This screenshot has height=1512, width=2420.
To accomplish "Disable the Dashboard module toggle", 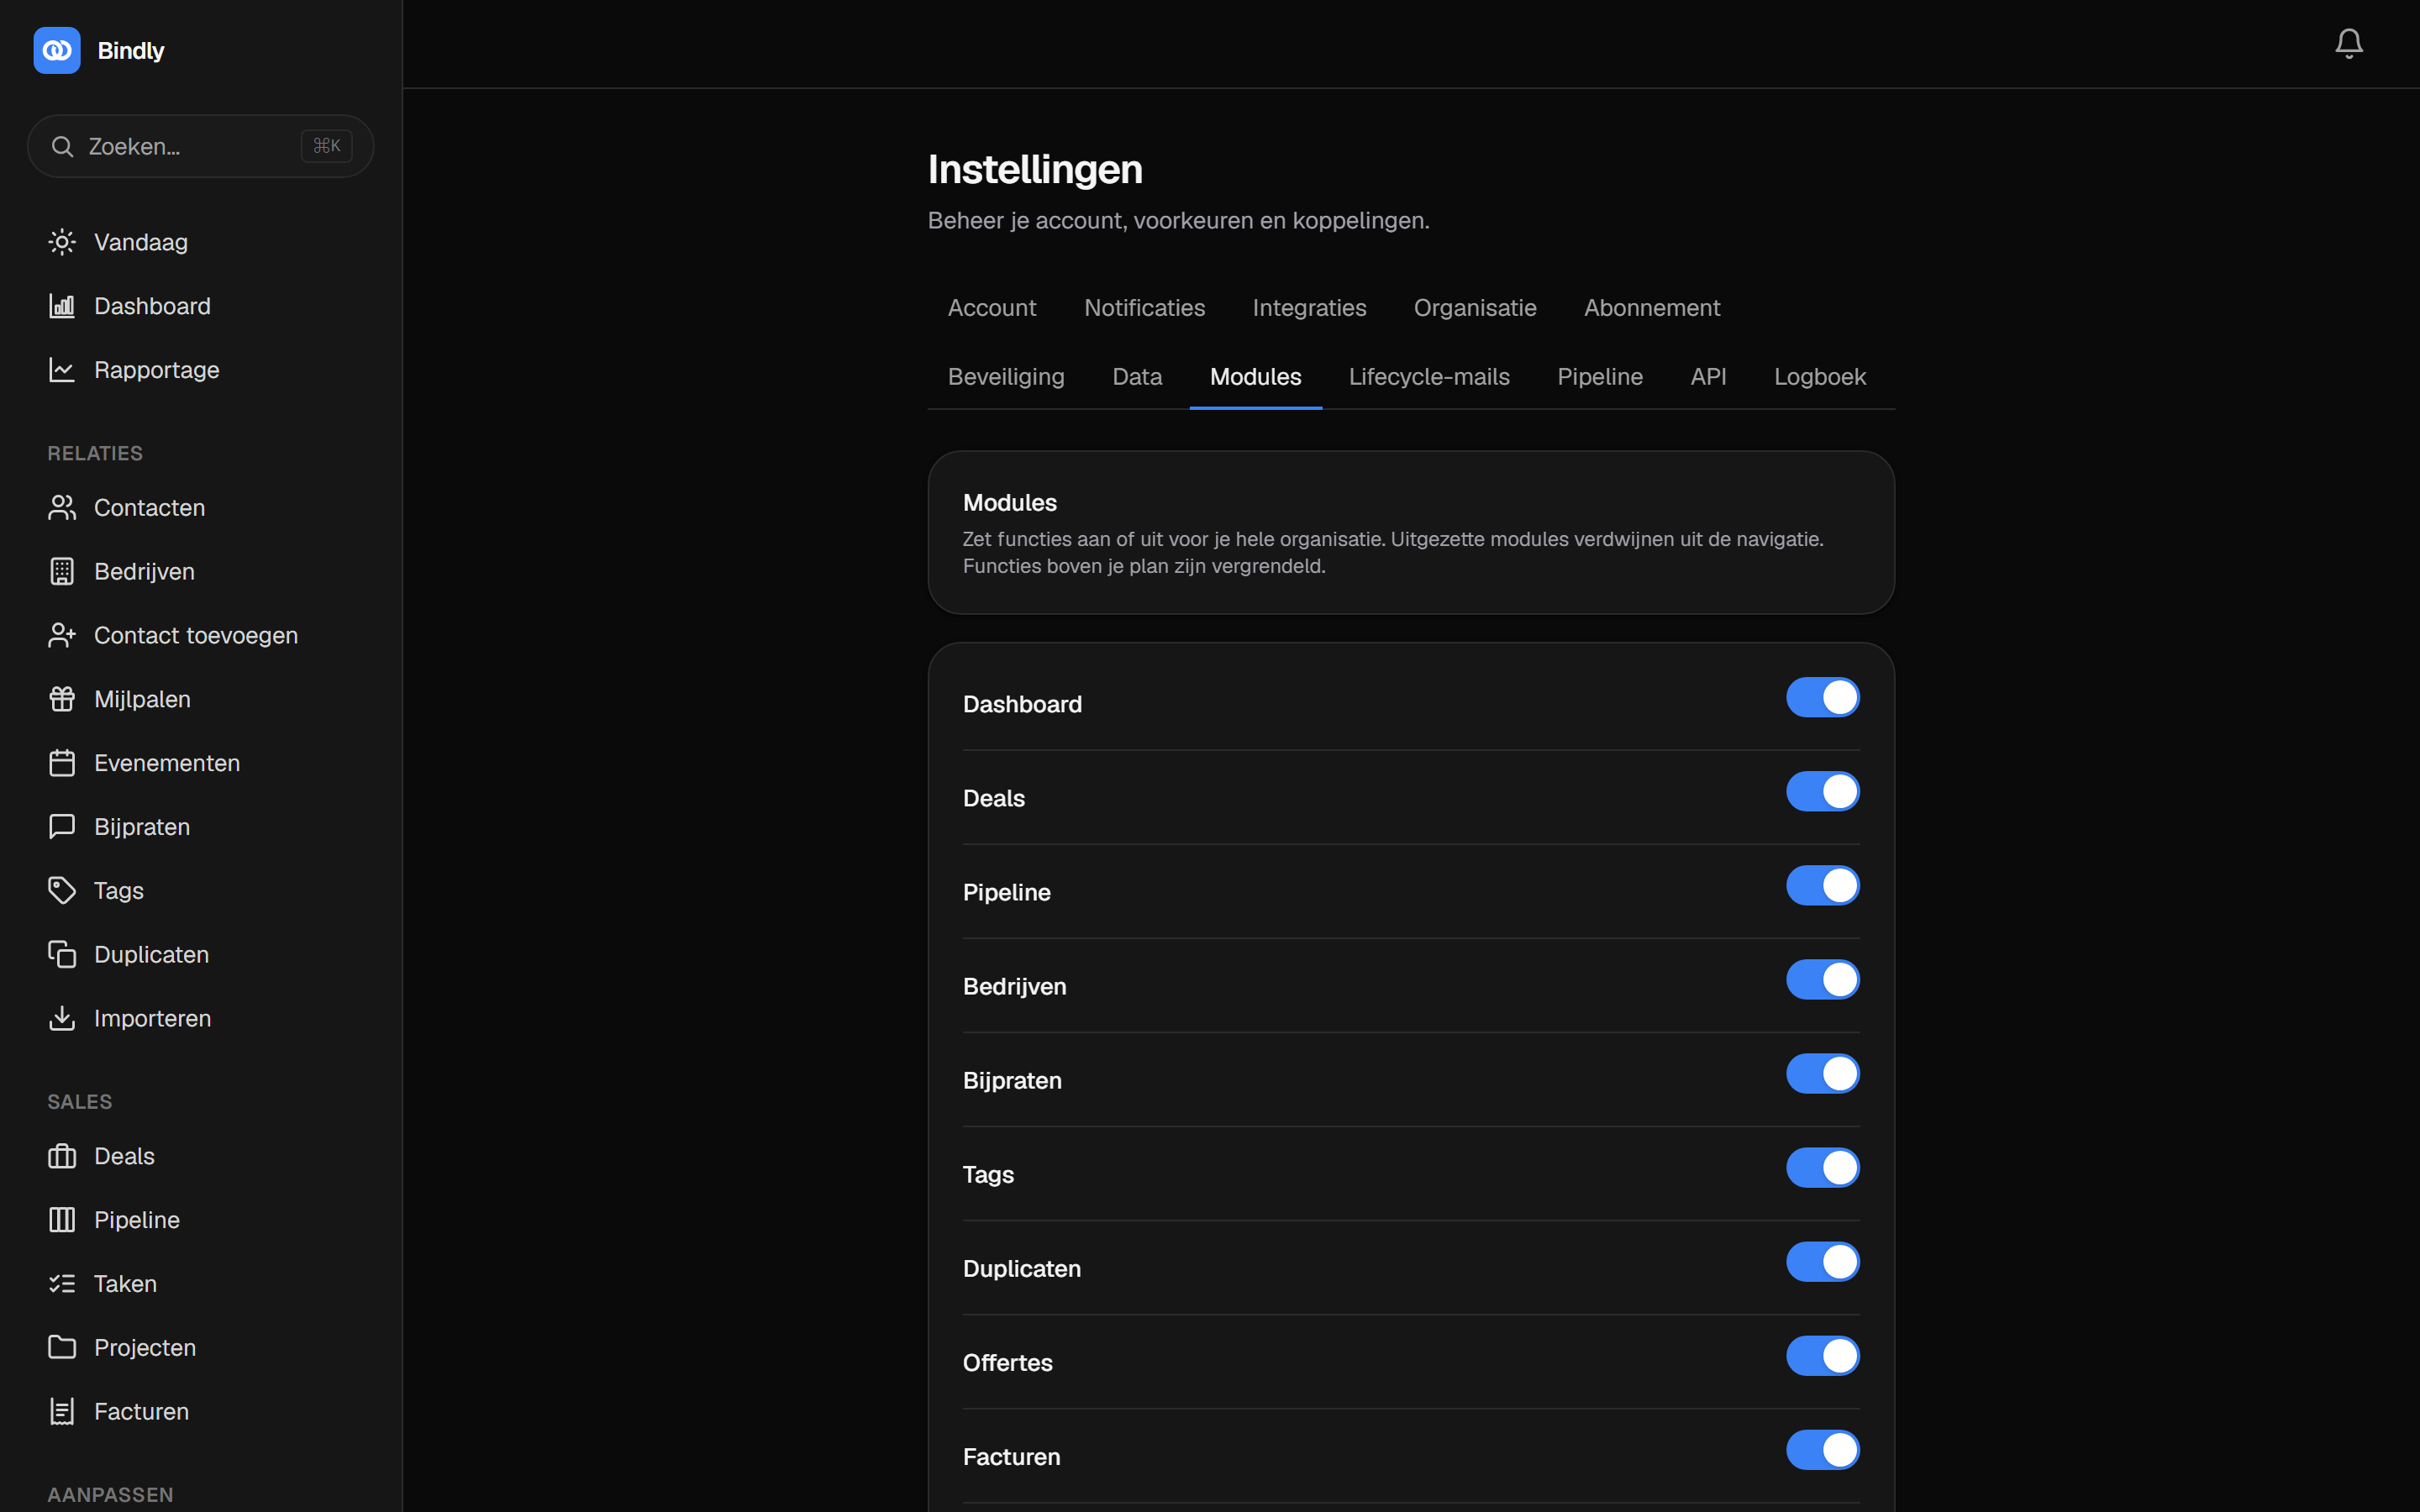I will tap(1822, 697).
